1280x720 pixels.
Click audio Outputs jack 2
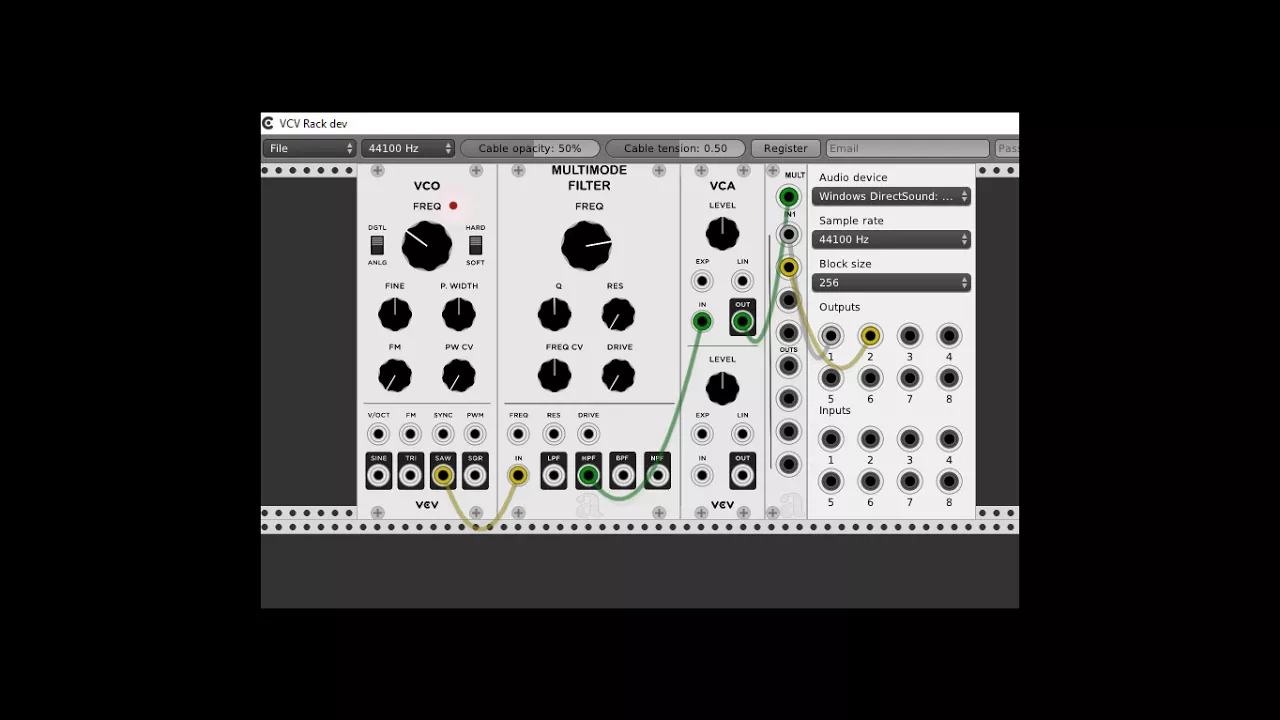coord(870,336)
